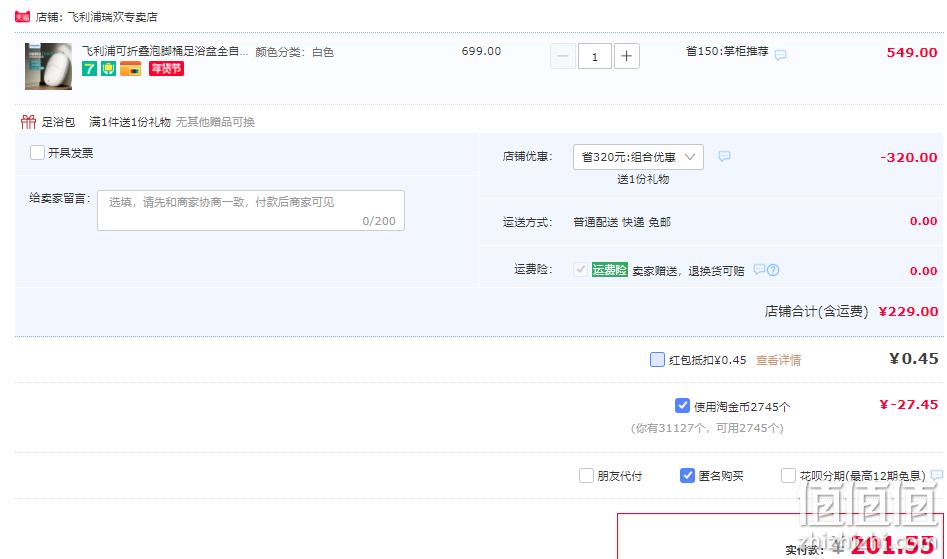
Task: Click the ¥-27.45 coin deduction amount
Action: [908, 404]
